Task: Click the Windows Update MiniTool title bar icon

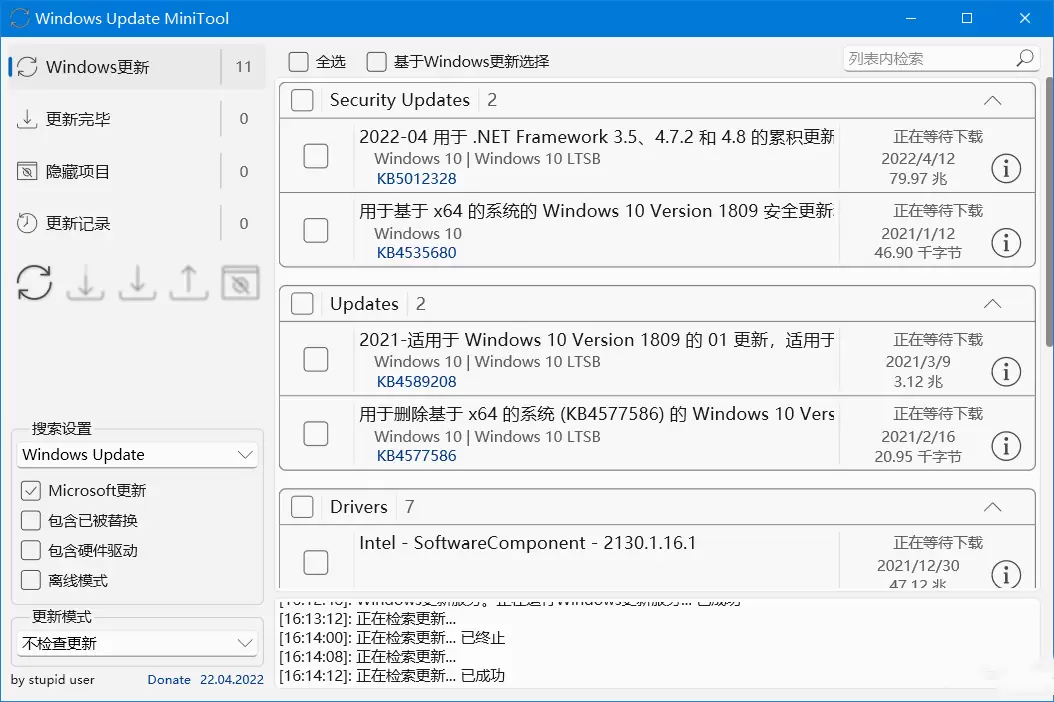Action: 19,18
